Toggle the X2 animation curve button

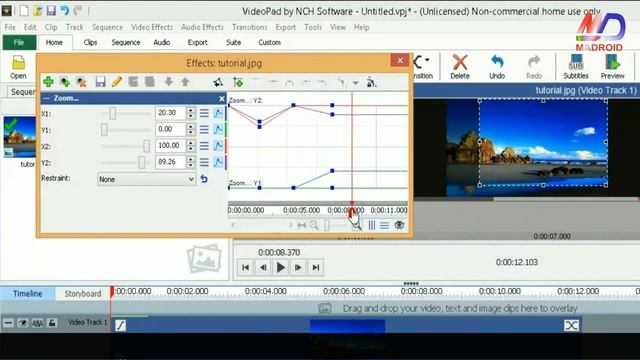[x=218, y=146]
